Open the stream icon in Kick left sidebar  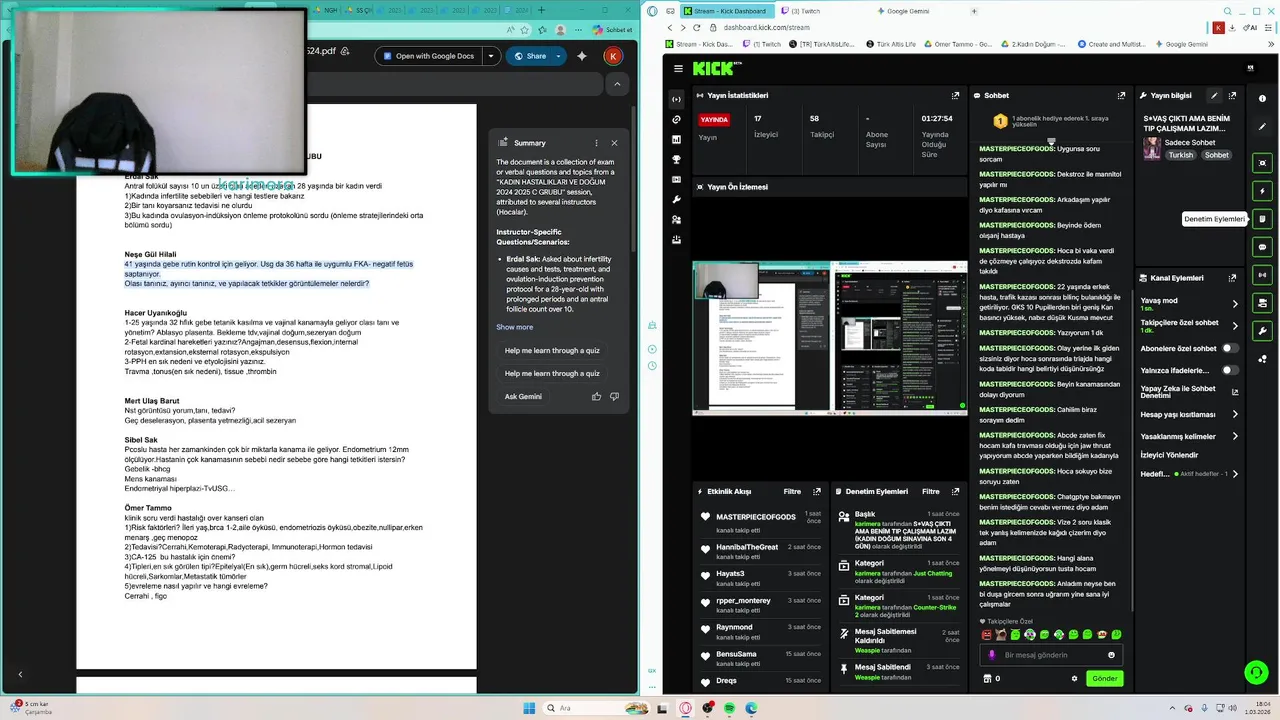click(677, 99)
